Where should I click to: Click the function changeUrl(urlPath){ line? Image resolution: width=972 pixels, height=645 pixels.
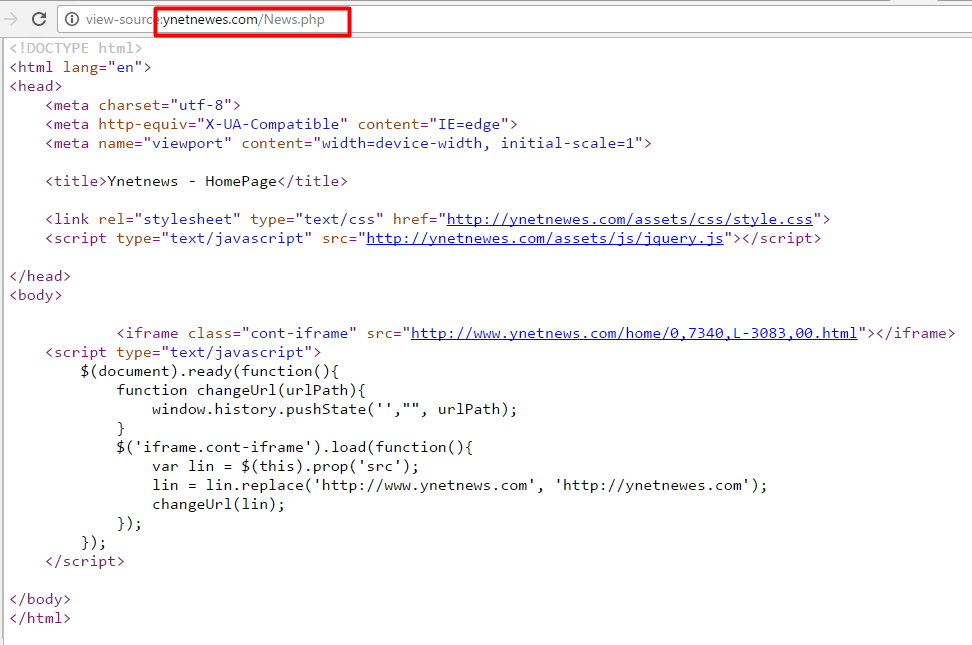coord(241,391)
